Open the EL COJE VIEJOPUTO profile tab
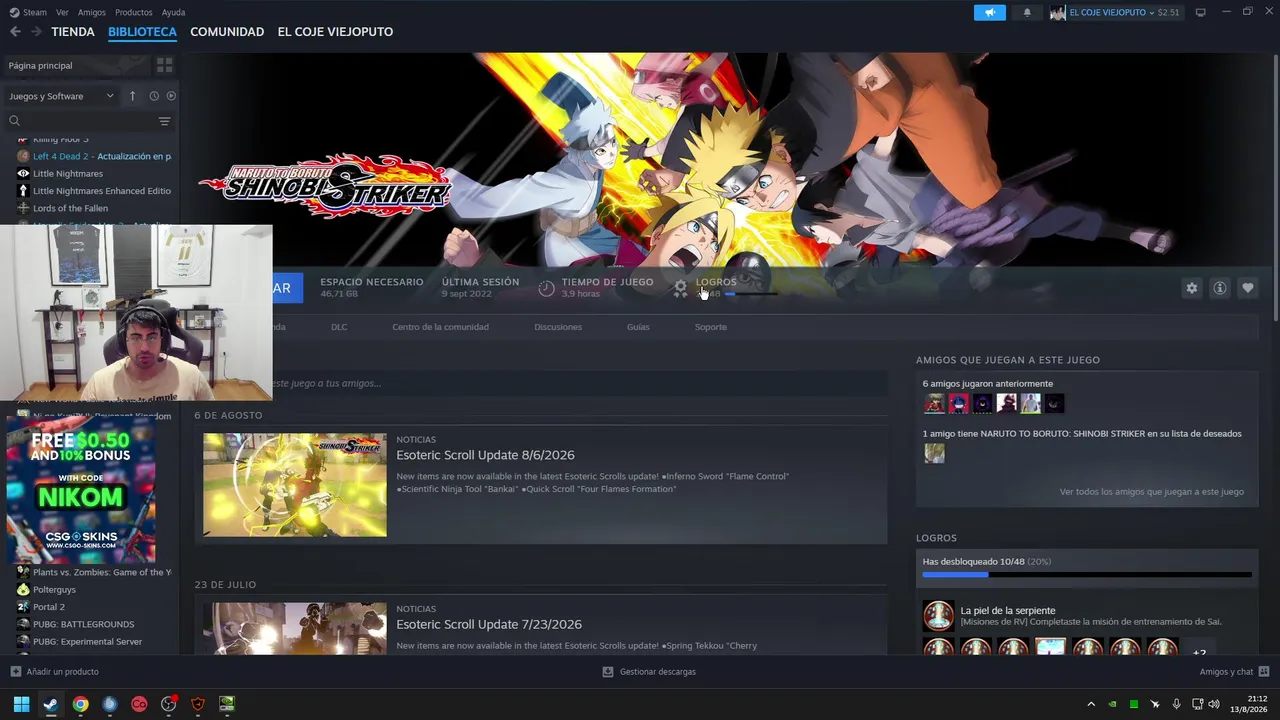 point(335,32)
